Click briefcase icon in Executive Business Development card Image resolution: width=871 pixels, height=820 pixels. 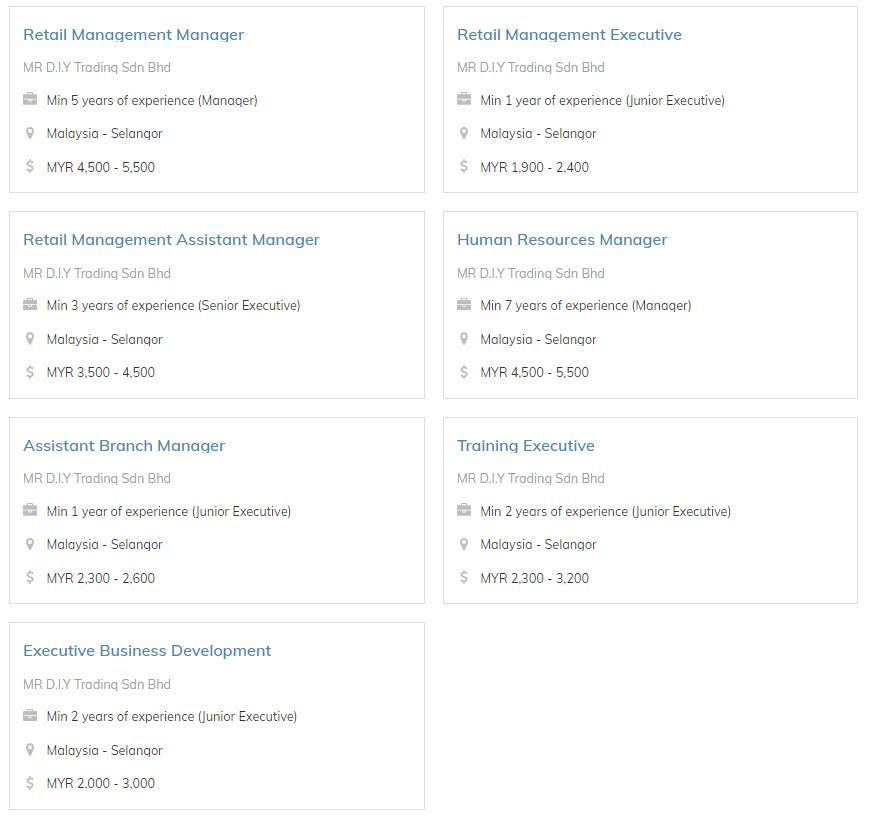click(x=30, y=716)
